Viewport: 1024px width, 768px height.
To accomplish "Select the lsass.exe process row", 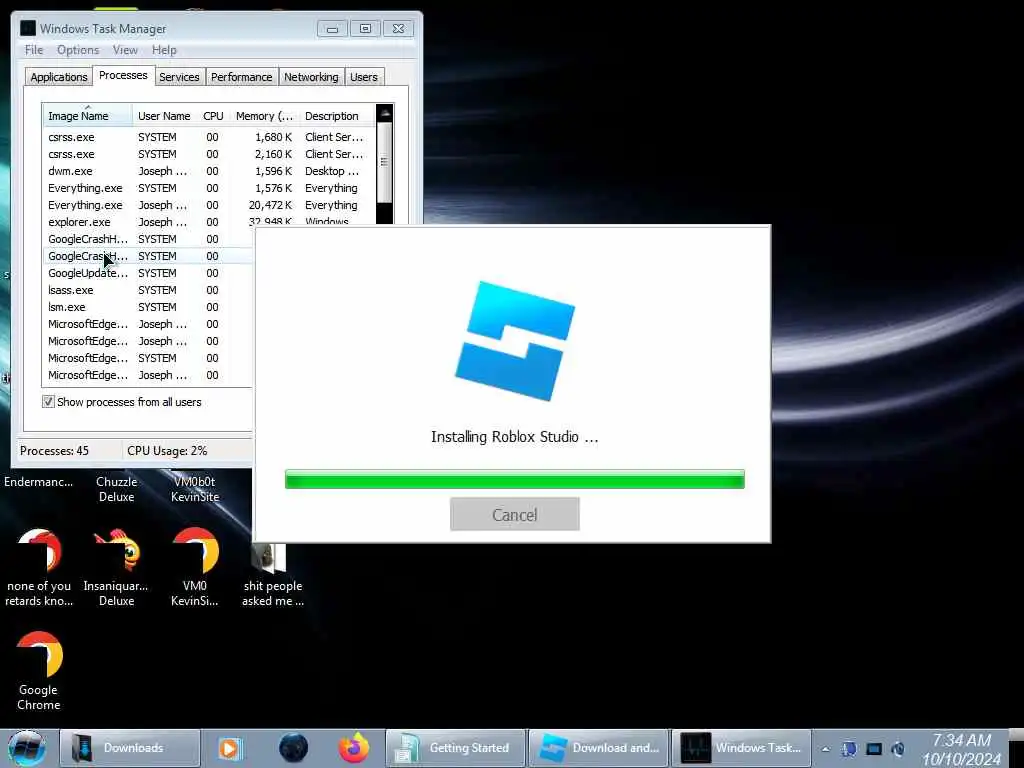I will tap(148, 290).
